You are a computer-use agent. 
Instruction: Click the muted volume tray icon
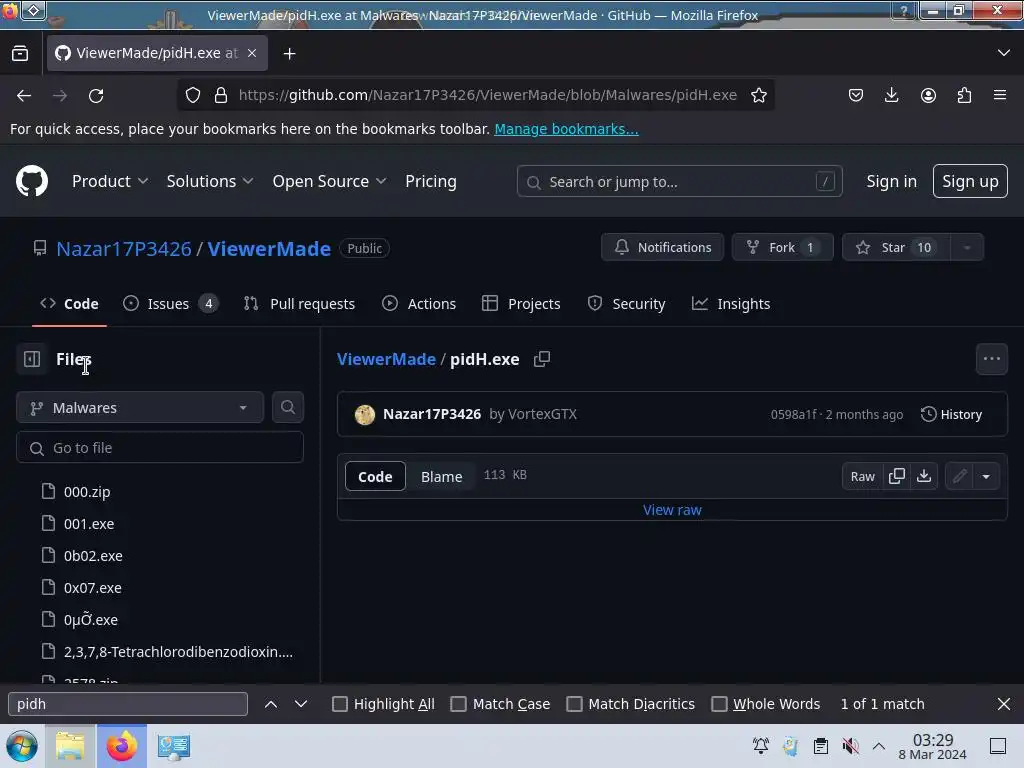coord(850,746)
